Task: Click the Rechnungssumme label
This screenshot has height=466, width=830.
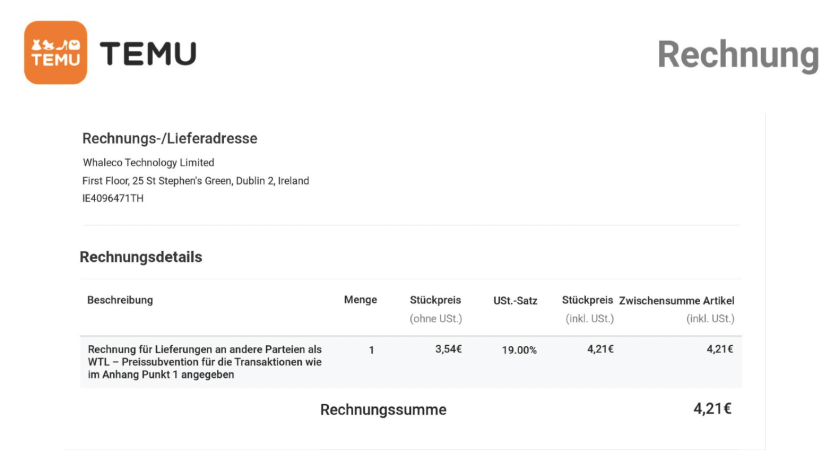Action: [383, 409]
